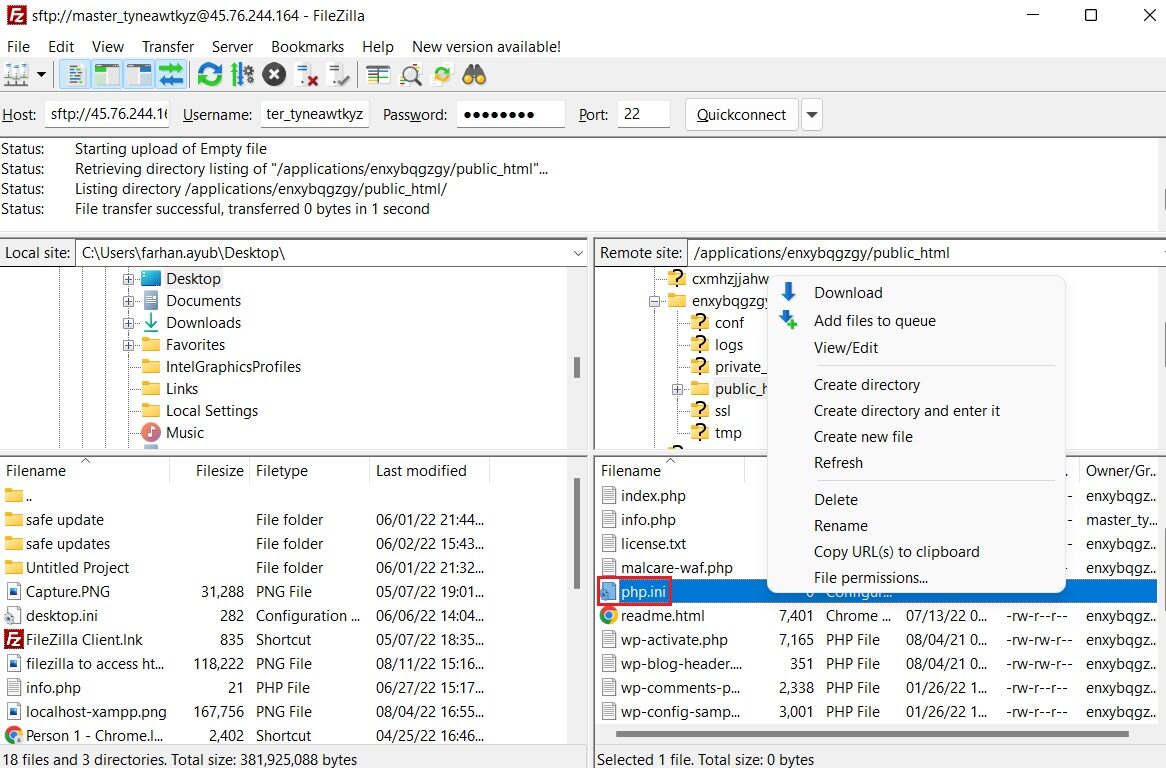Open the Site Manager dropdown arrow
Screen dimensions: 1166x768
pos(41,74)
